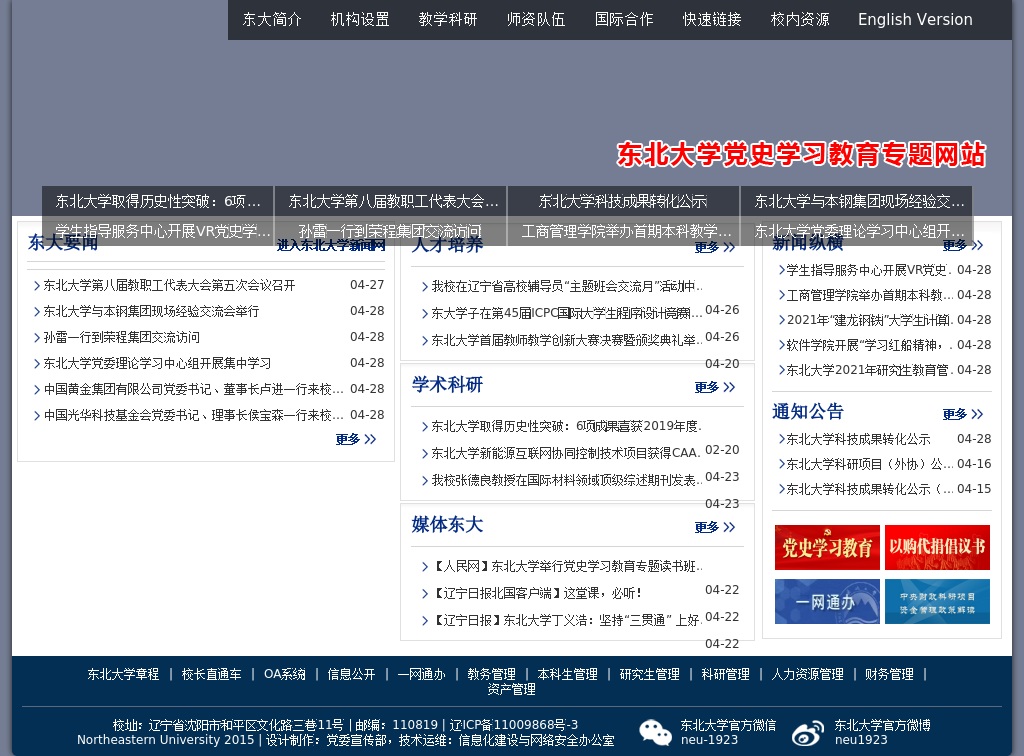Open news 孙雷一行到荣程集团交流访问 in list
This screenshot has width=1024, height=756.
(121, 338)
